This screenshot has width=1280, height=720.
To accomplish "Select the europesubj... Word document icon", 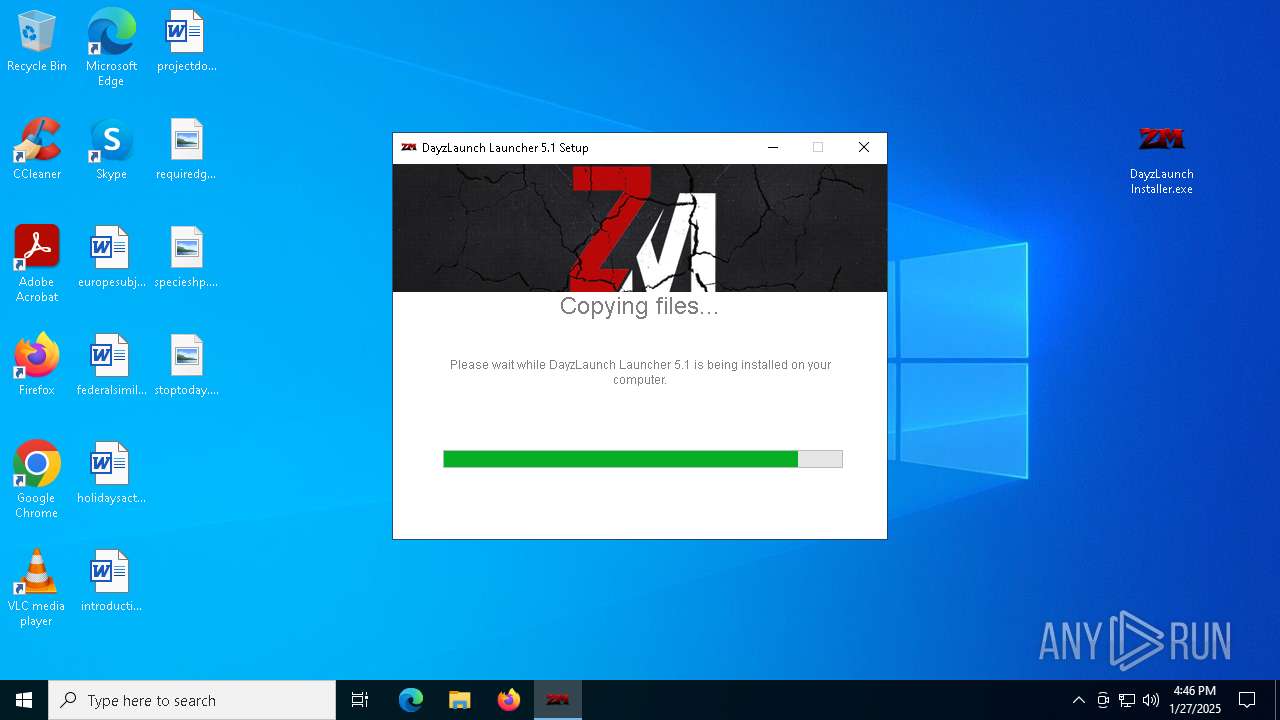I will [111, 258].
